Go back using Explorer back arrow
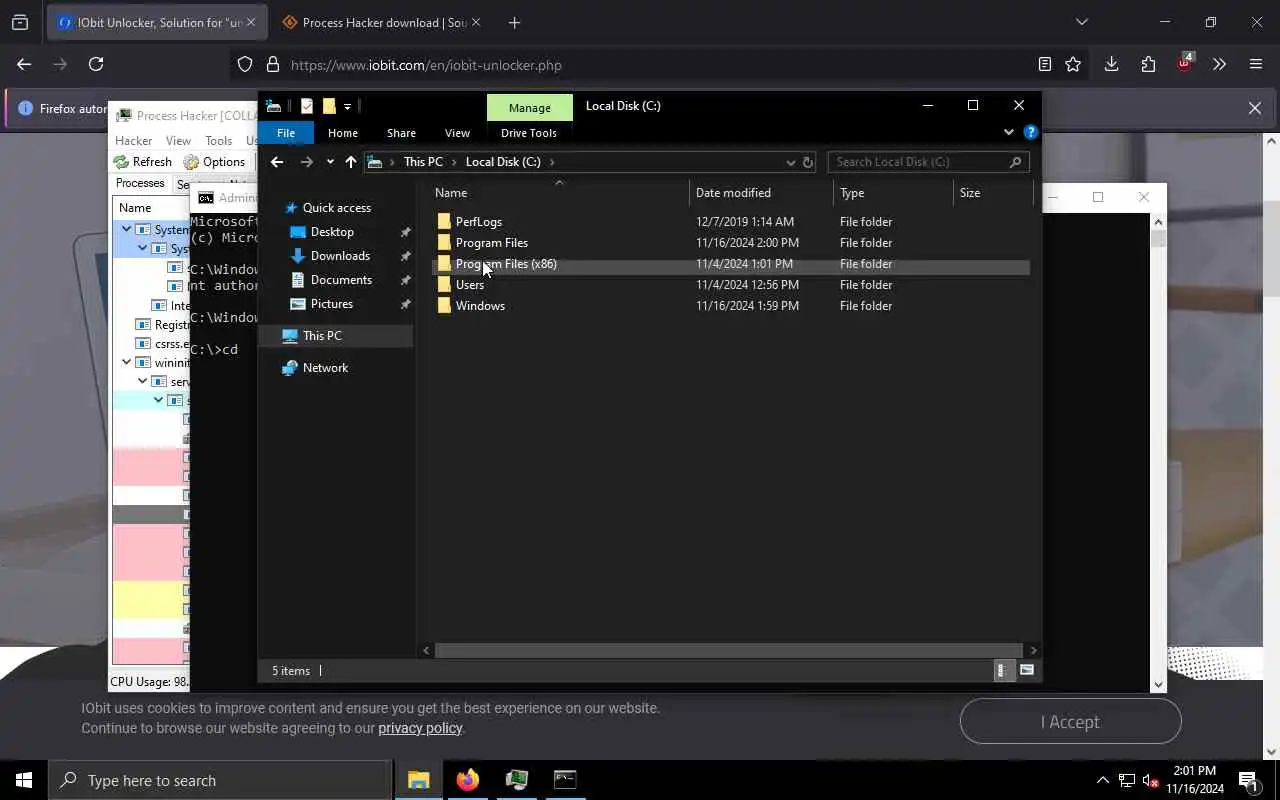This screenshot has height=800, width=1280. [x=277, y=162]
